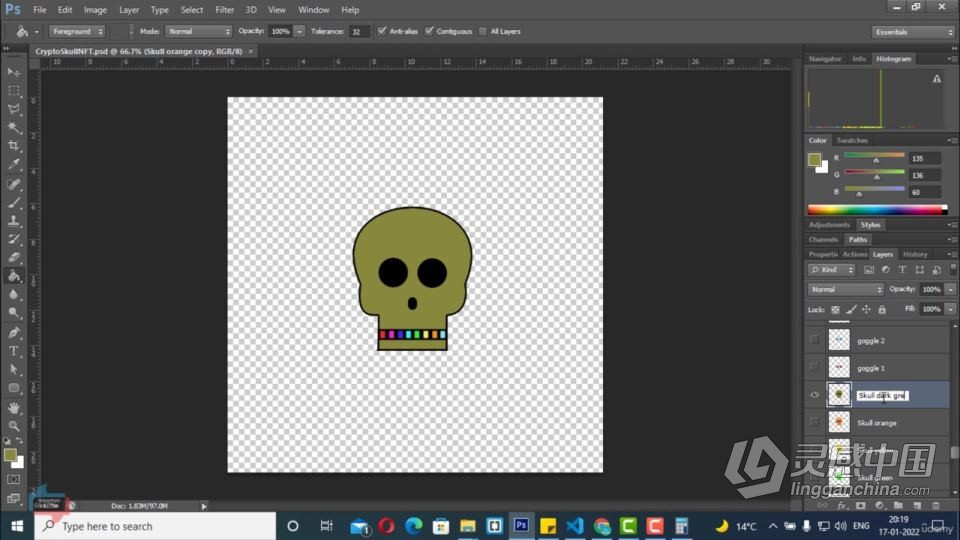Show the Skull orange layer
Viewport: 960px width, 540px height.
point(814,422)
